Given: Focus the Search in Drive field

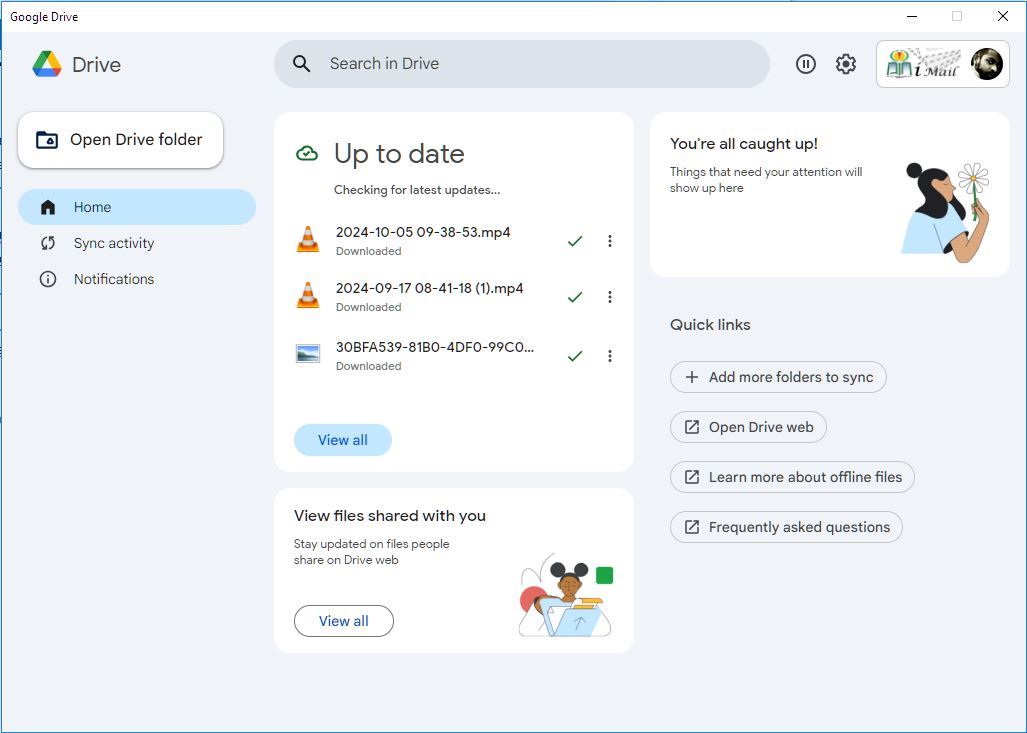Looking at the screenshot, I should (x=521, y=64).
